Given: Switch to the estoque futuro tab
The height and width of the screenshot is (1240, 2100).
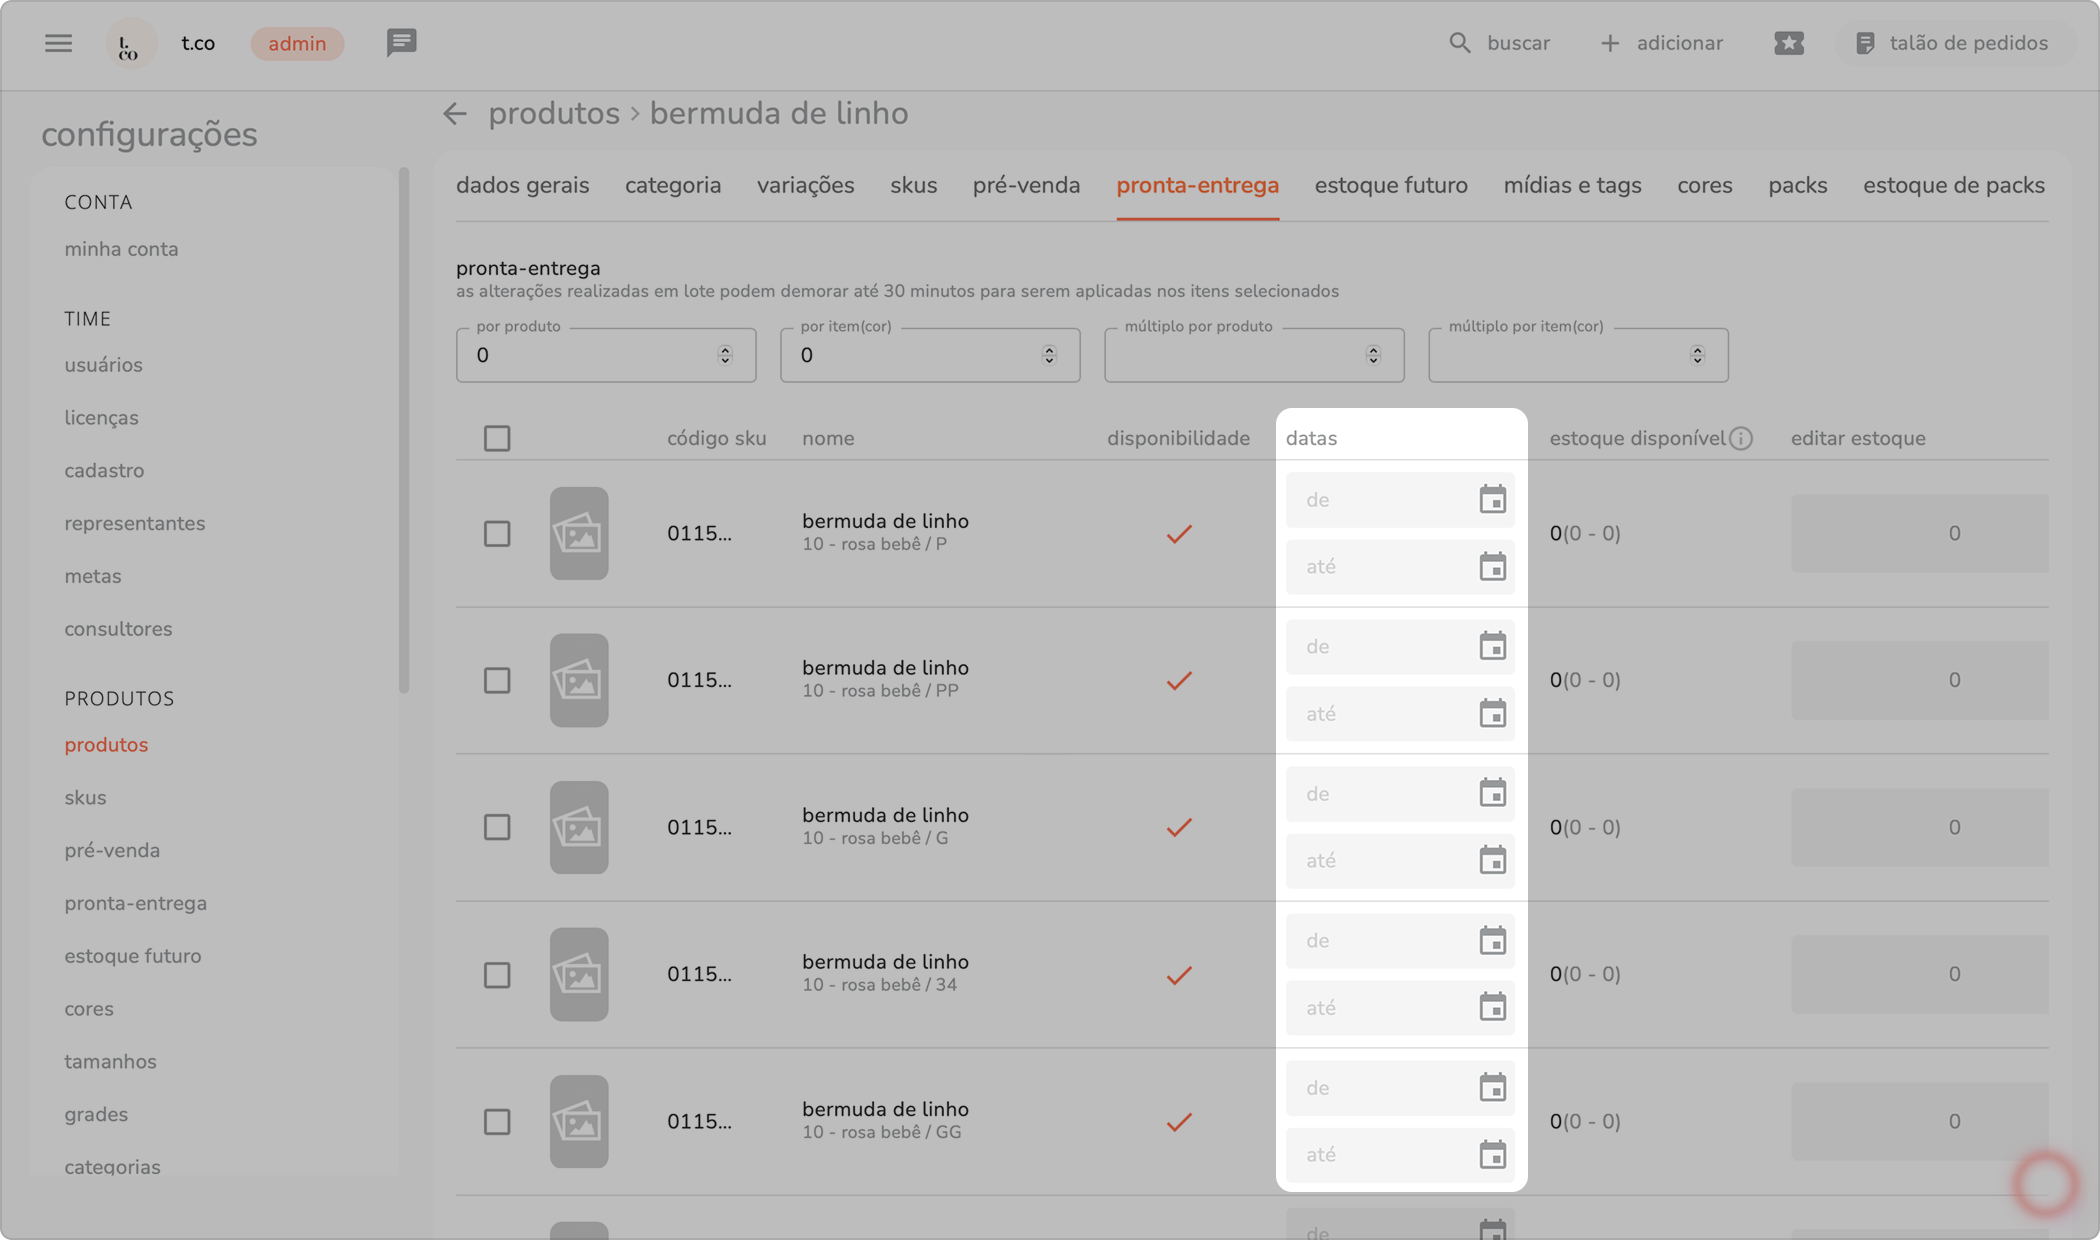Looking at the screenshot, I should click(x=1390, y=185).
